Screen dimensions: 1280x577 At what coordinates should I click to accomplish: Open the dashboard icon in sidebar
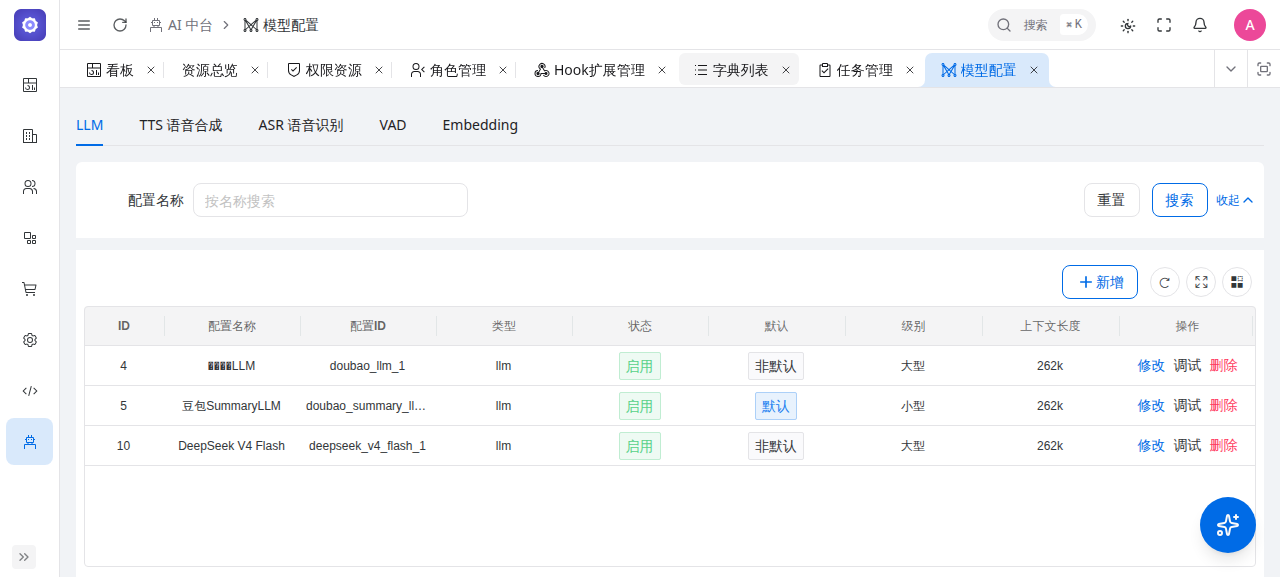30,85
